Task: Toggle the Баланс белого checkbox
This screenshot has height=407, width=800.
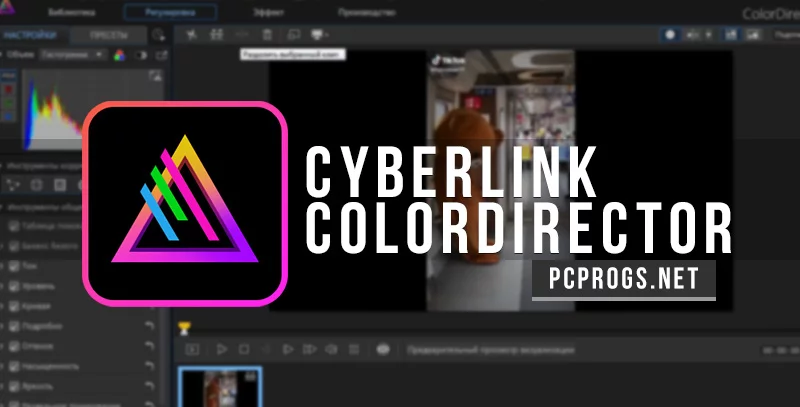Action: (14, 246)
